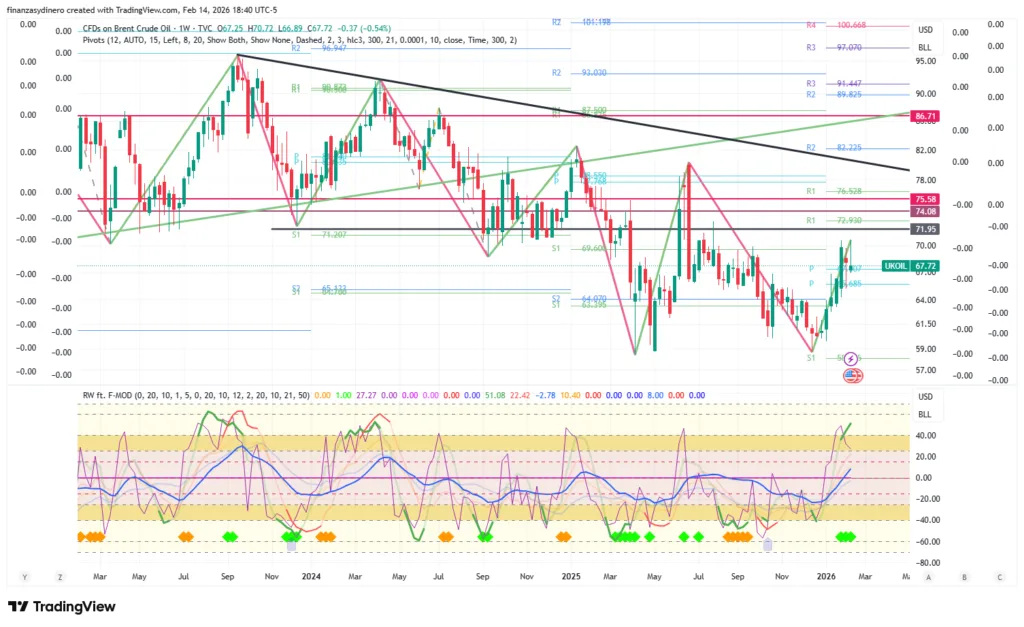Open BLL unit dropdown on main price scale

click(x=925, y=46)
